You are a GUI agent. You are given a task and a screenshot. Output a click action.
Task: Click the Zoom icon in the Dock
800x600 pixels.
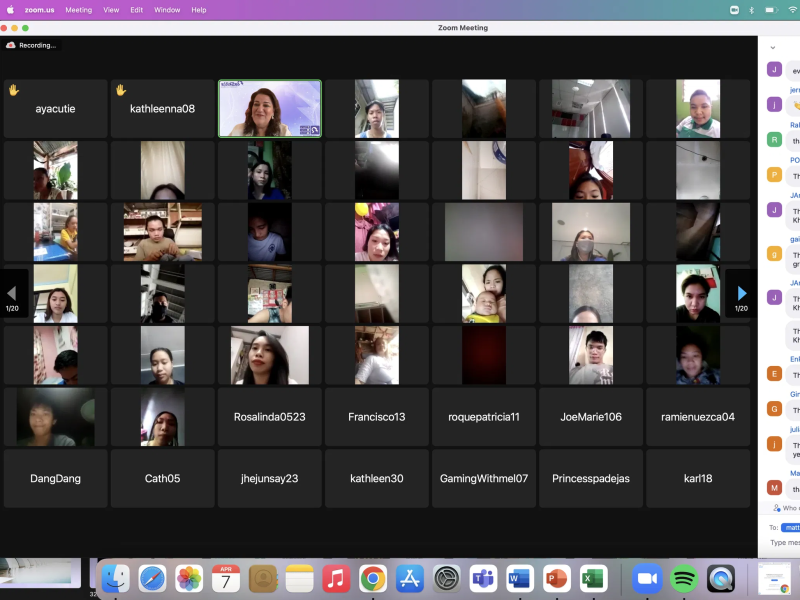coord(647,579)
